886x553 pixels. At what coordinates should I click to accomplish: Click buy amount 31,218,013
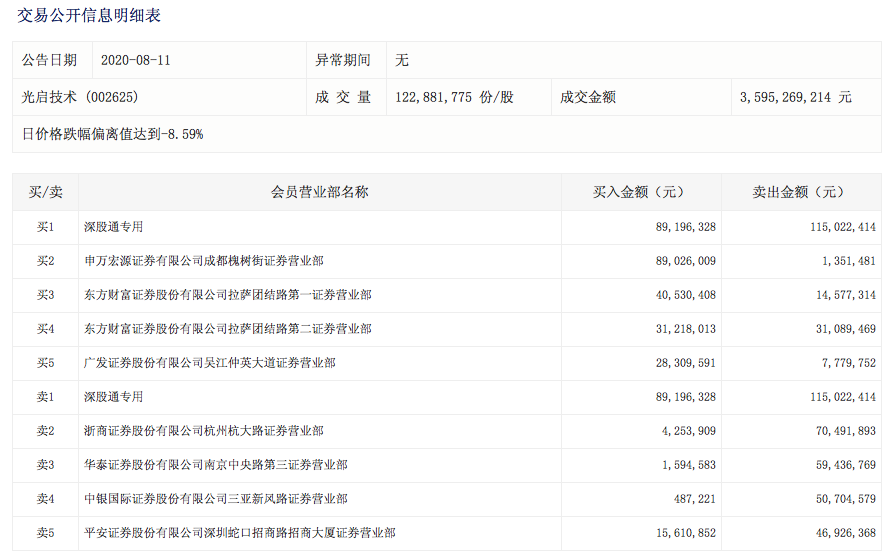[x=685, y=329]
